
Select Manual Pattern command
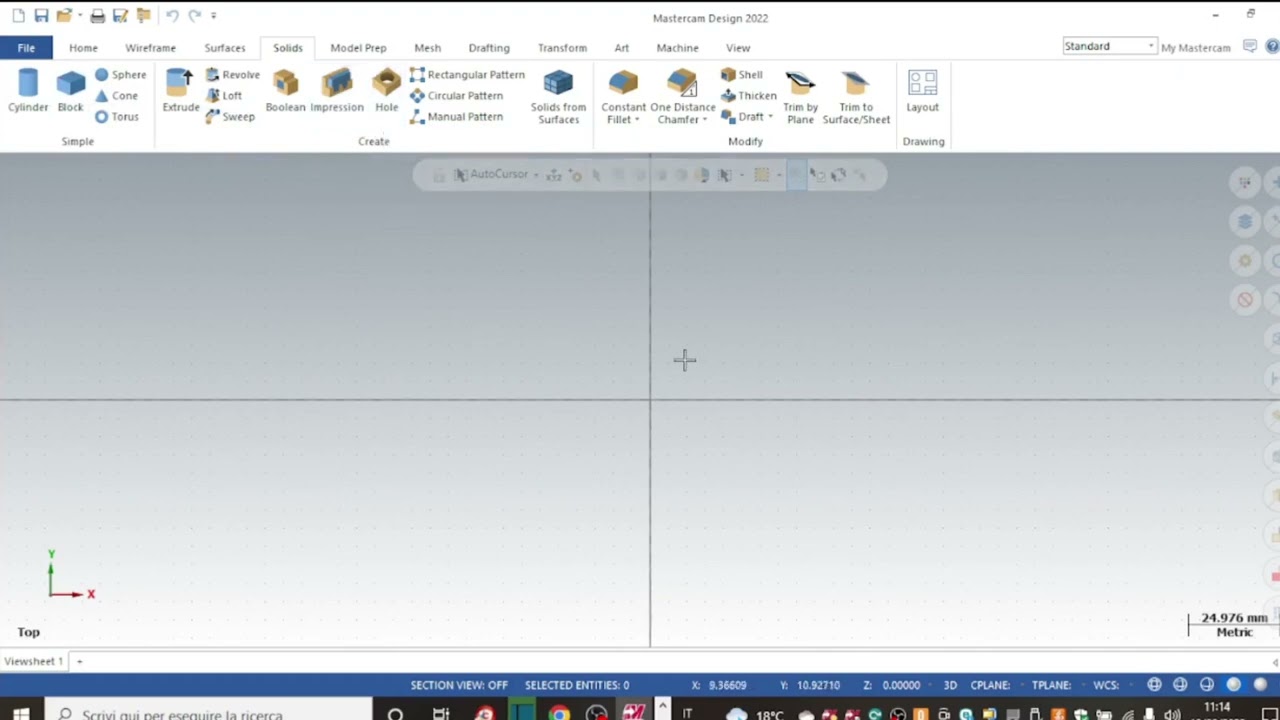[x=456, y=117]
